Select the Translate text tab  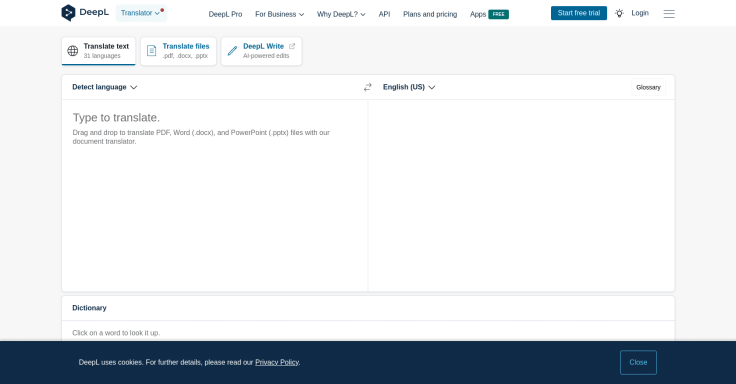99,51
